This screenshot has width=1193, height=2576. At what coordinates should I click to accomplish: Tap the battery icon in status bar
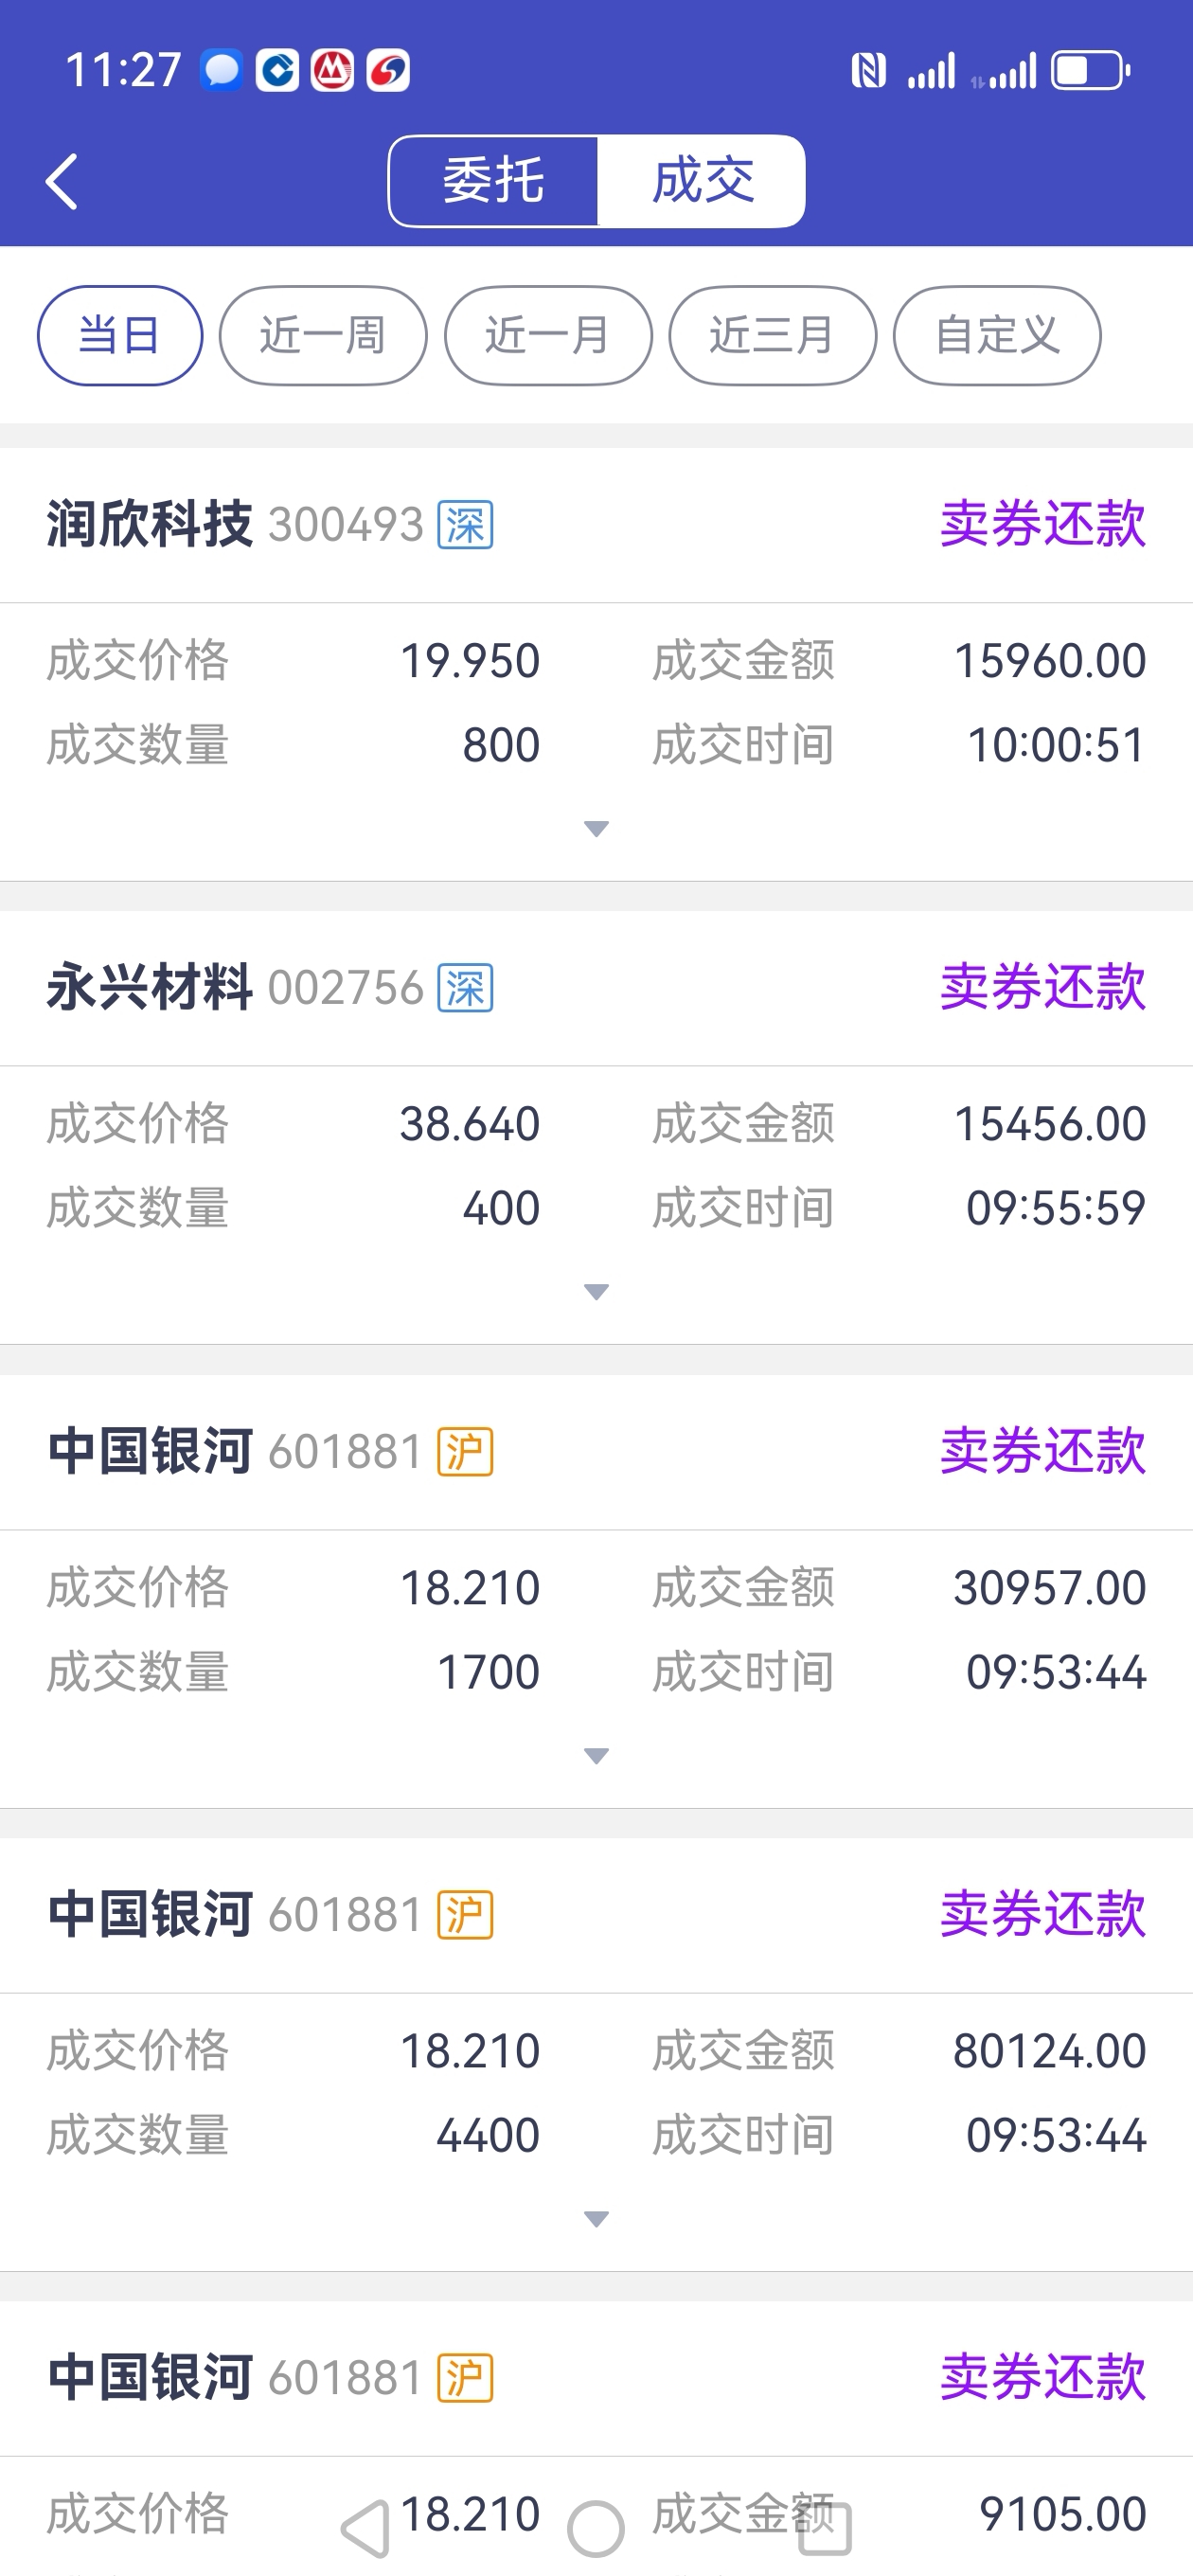pos(1090,71)
